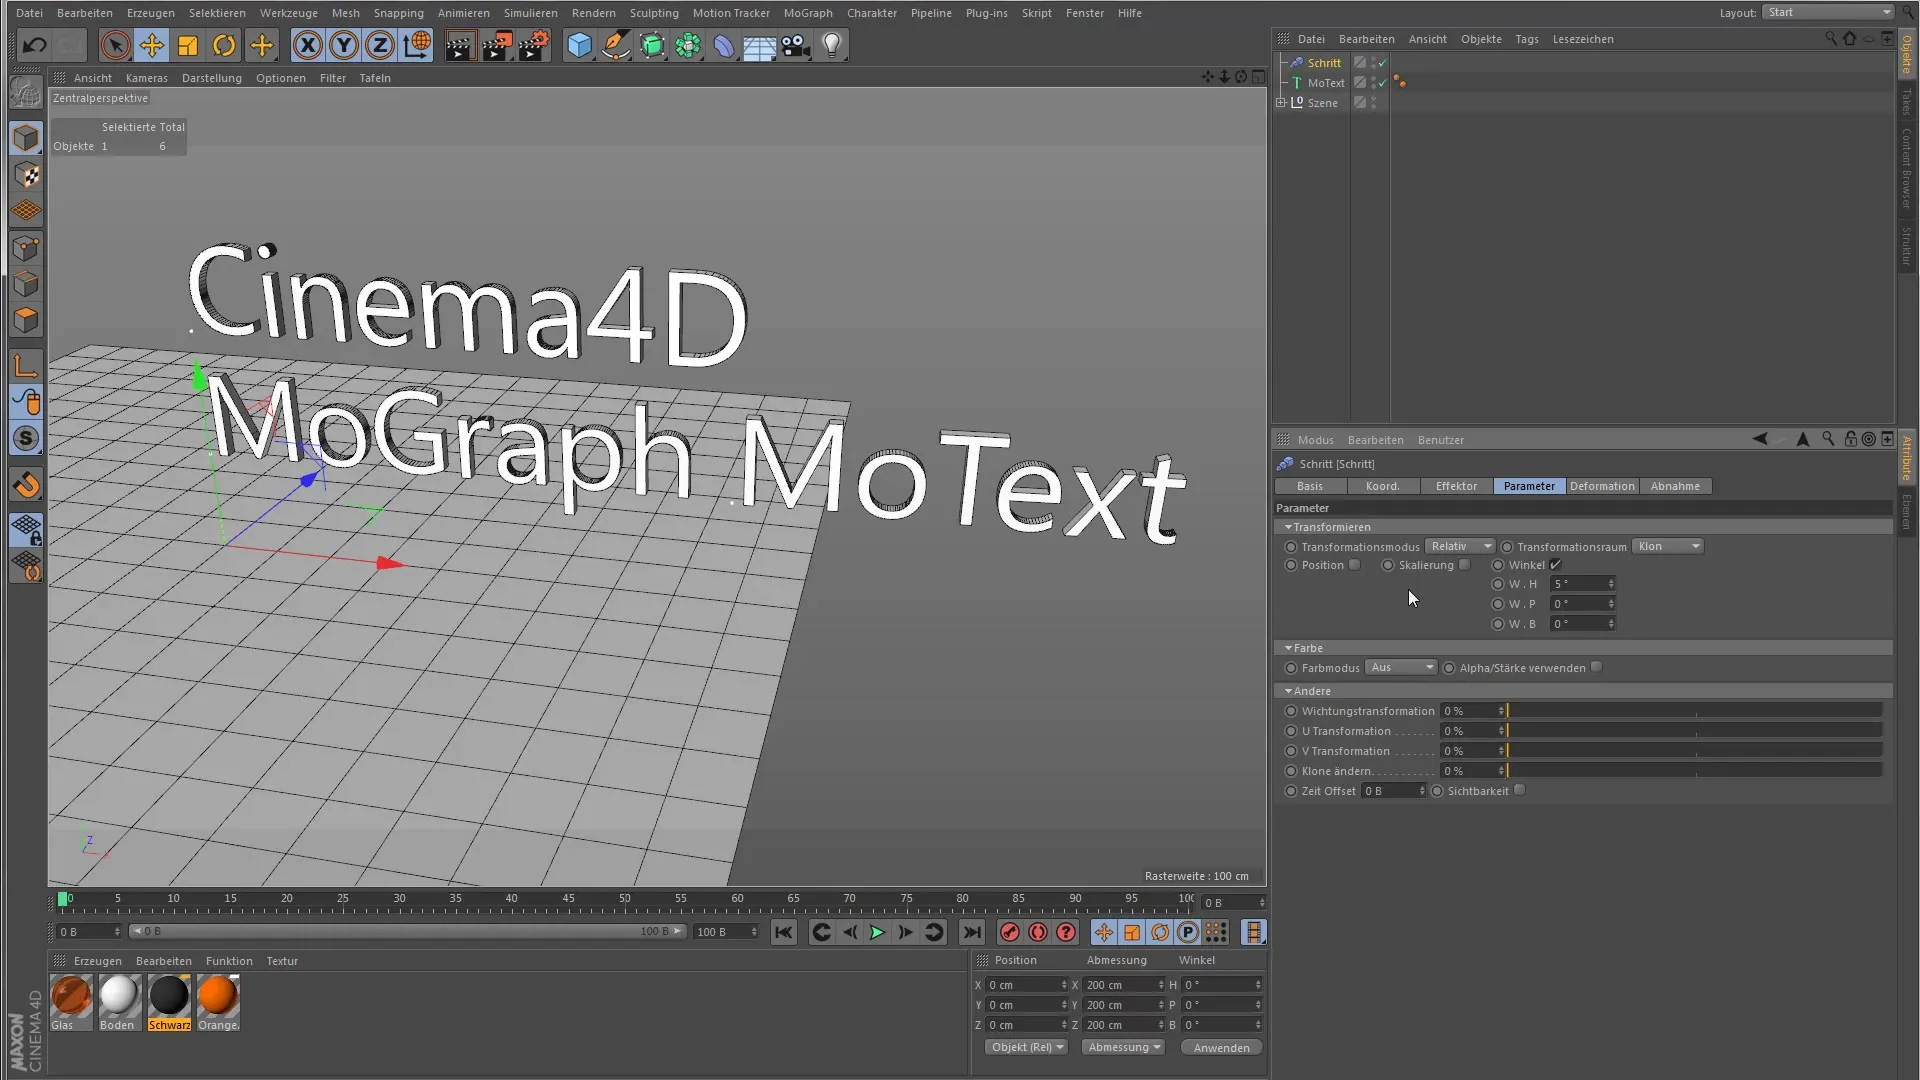
Task: Switch to Koord. tab
Action: point(1382,486)
